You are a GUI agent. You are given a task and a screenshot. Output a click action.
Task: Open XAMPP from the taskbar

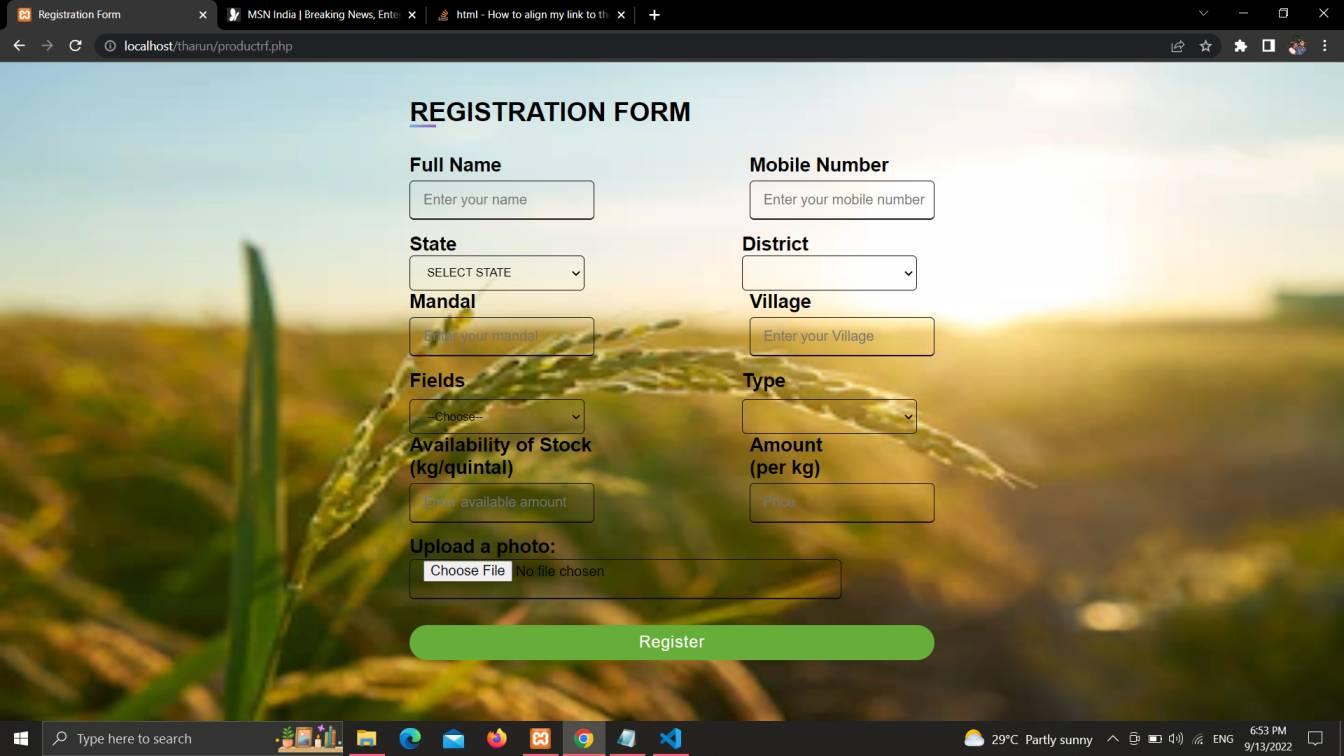point(540,739)
